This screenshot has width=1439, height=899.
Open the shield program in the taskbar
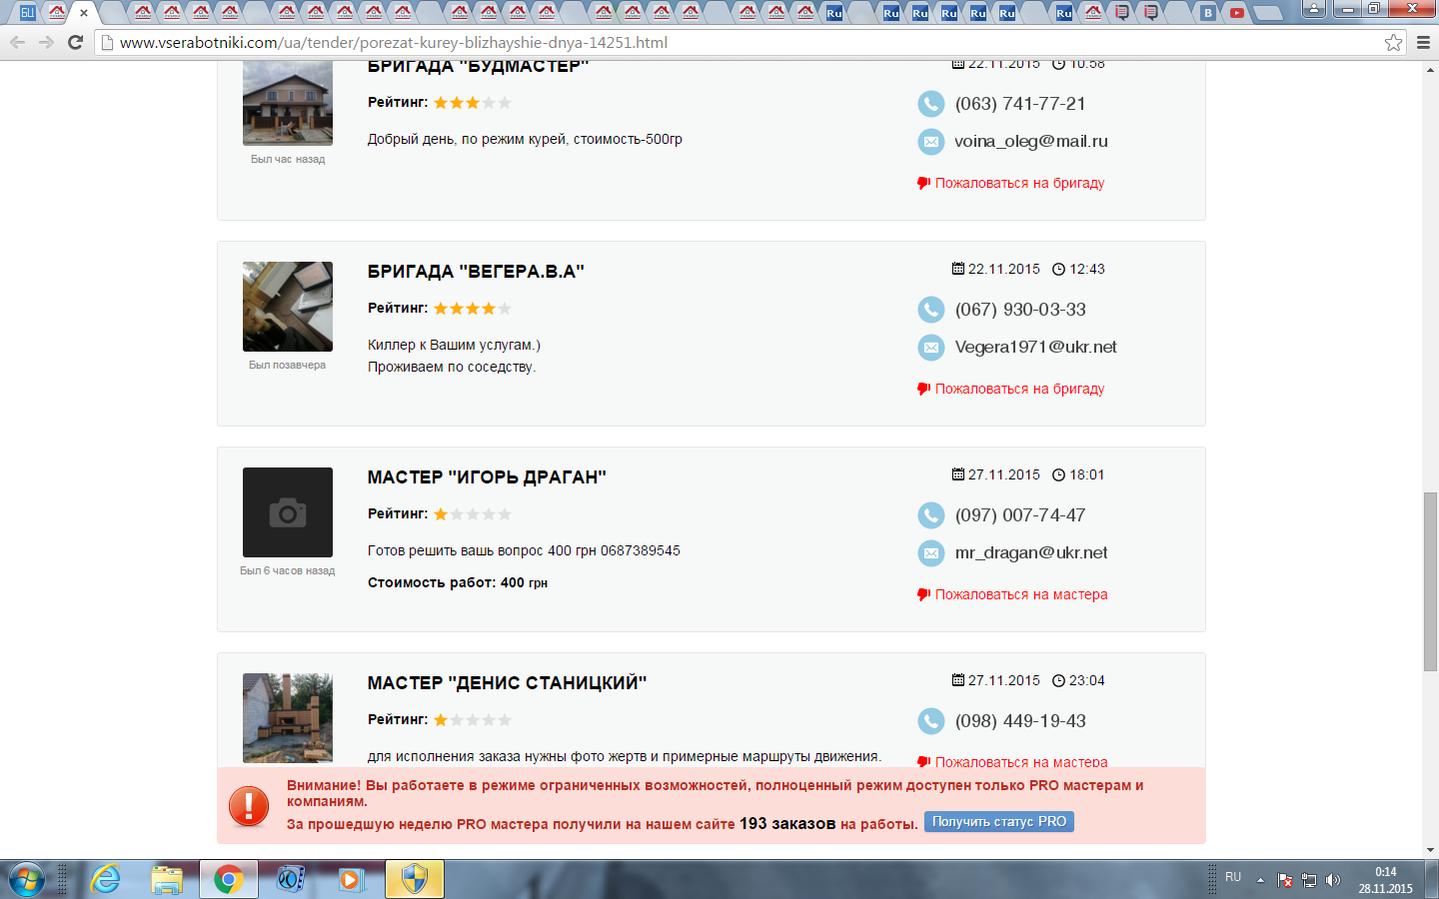click(413, 880)
